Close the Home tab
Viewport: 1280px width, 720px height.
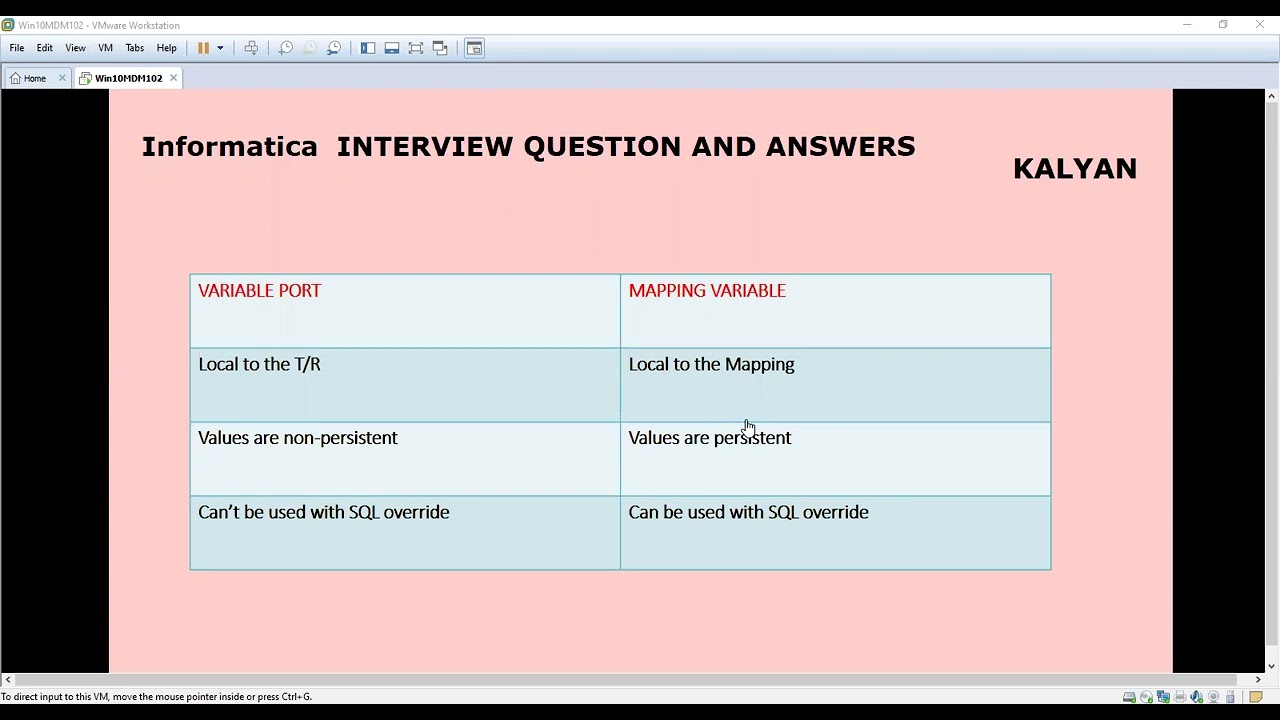pyautogui.click(x=62, y=78)
